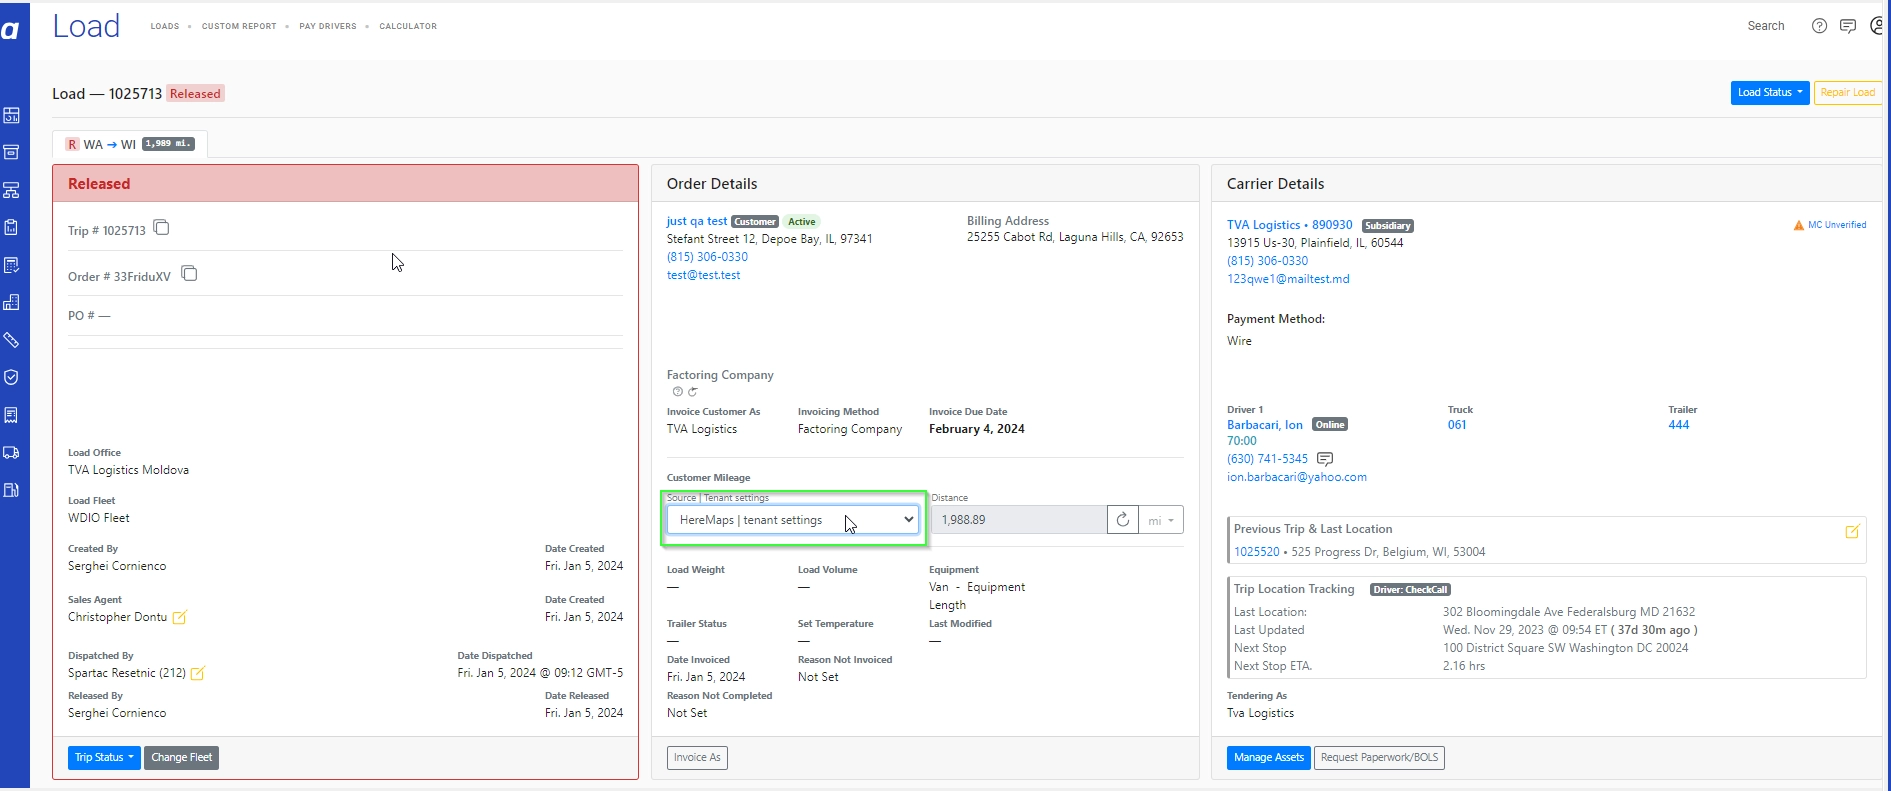This screenshot has height=791, width=1891.
Task: Open driver Barbacari, Ion link
Action: click(x=1265, y=425)
